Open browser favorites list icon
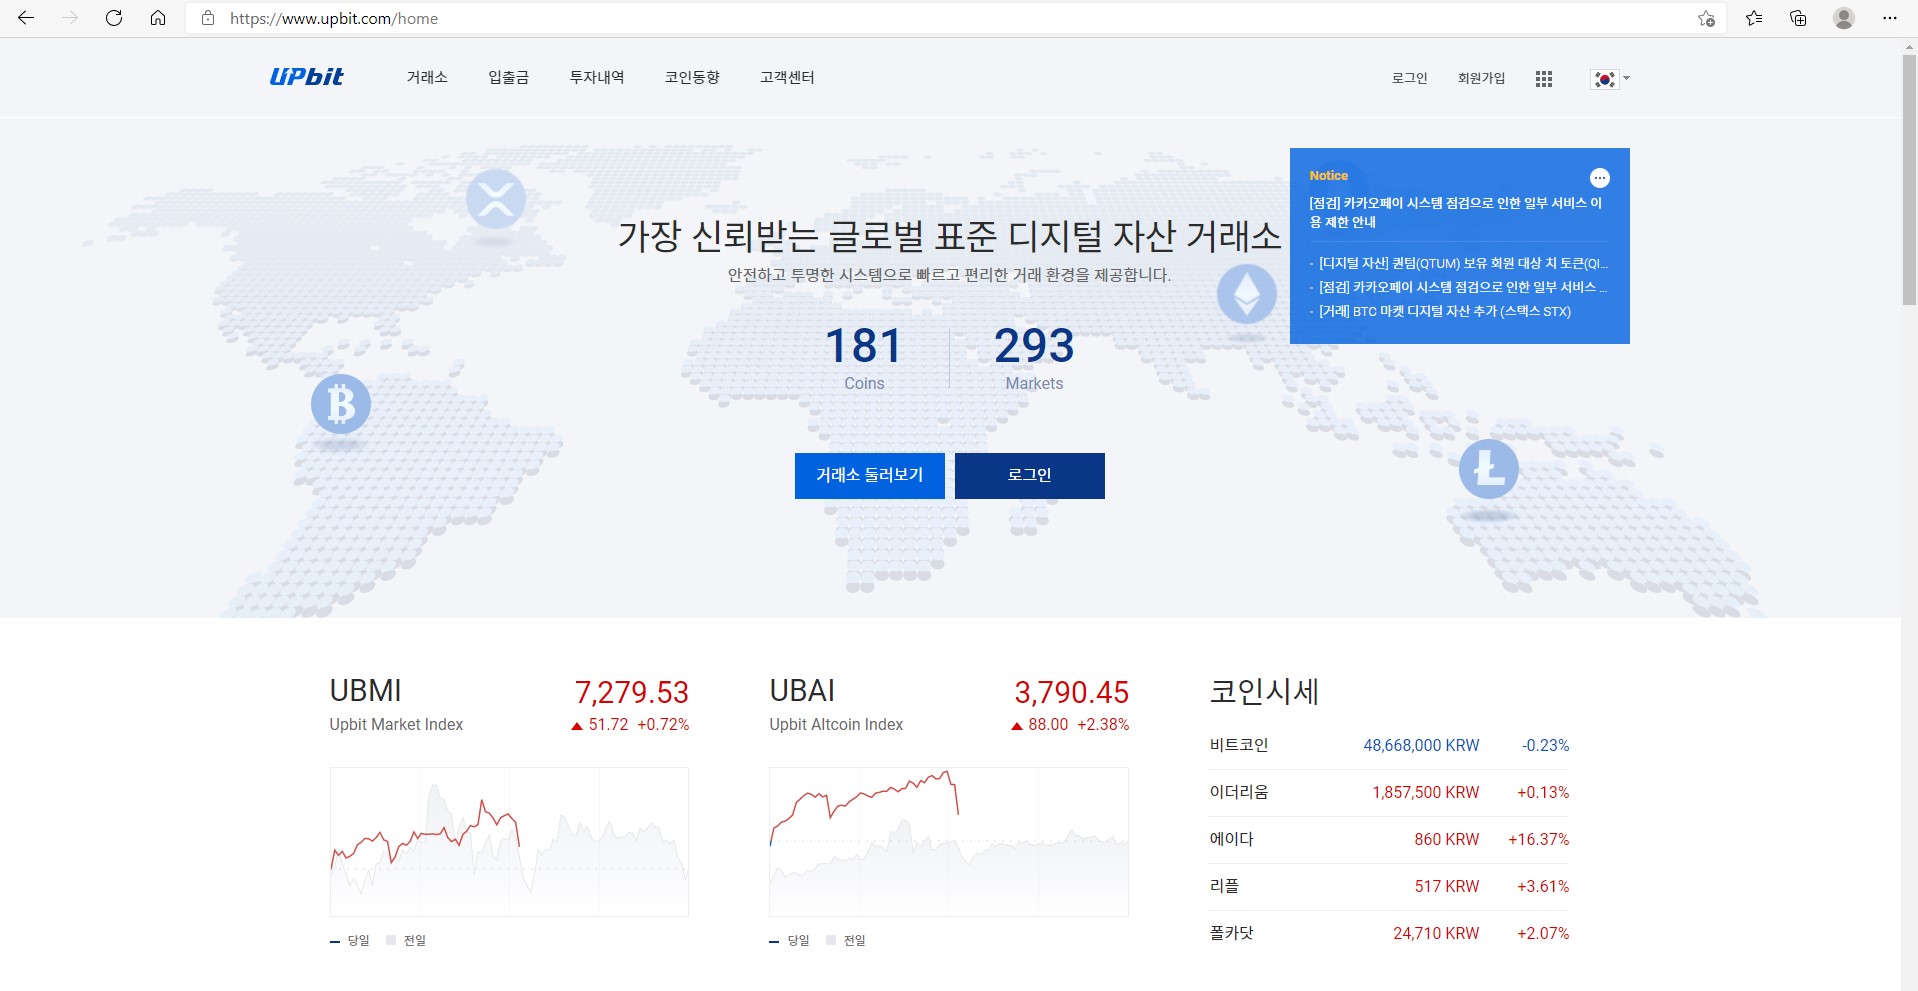1918x991 pixels. coord(1754,18)
